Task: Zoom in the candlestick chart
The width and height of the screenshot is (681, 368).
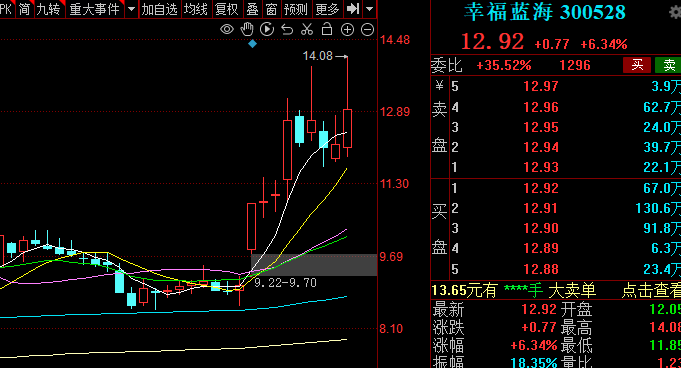Action: 347,30
